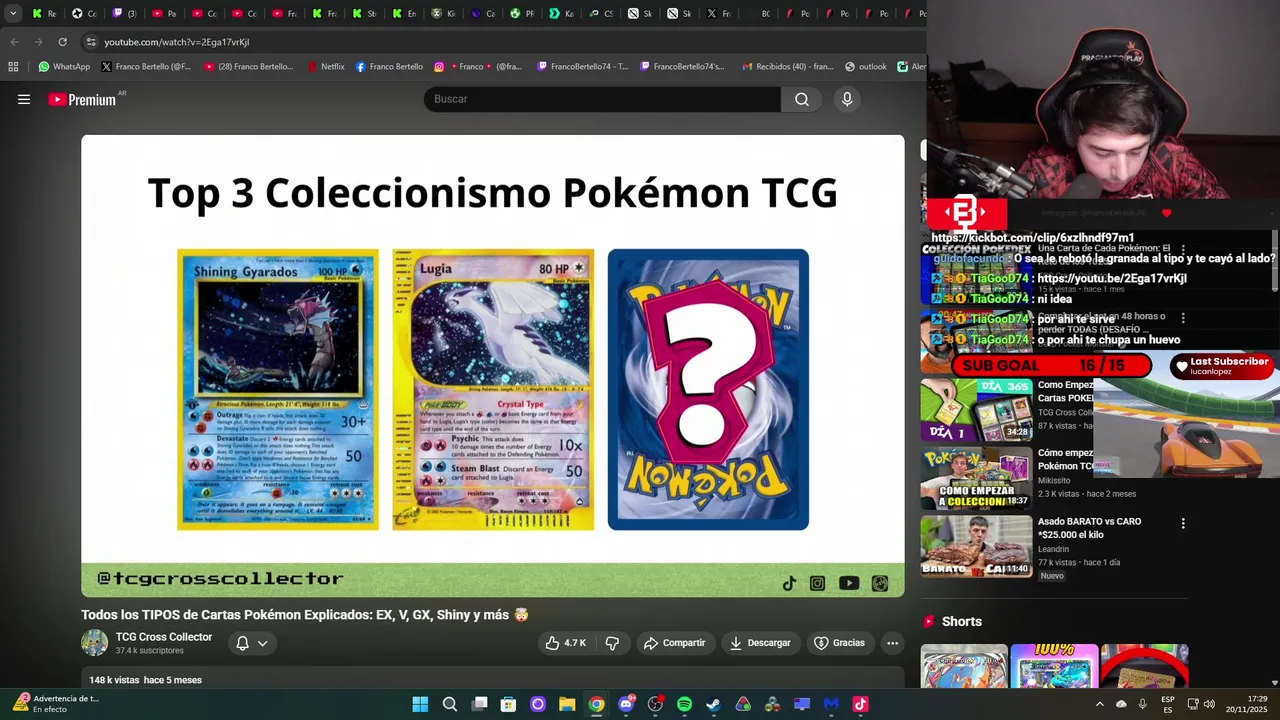Open the WhatsApp bookmark
This screenshot has width=1280, height=720.
pyautogui.click(x=64, y=67)
